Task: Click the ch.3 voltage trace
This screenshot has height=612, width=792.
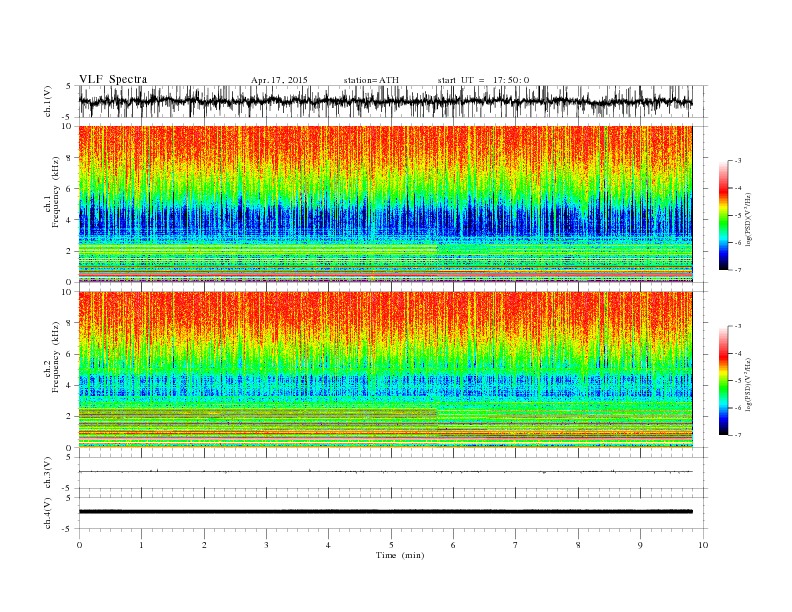Action: [x=385, y=472]
